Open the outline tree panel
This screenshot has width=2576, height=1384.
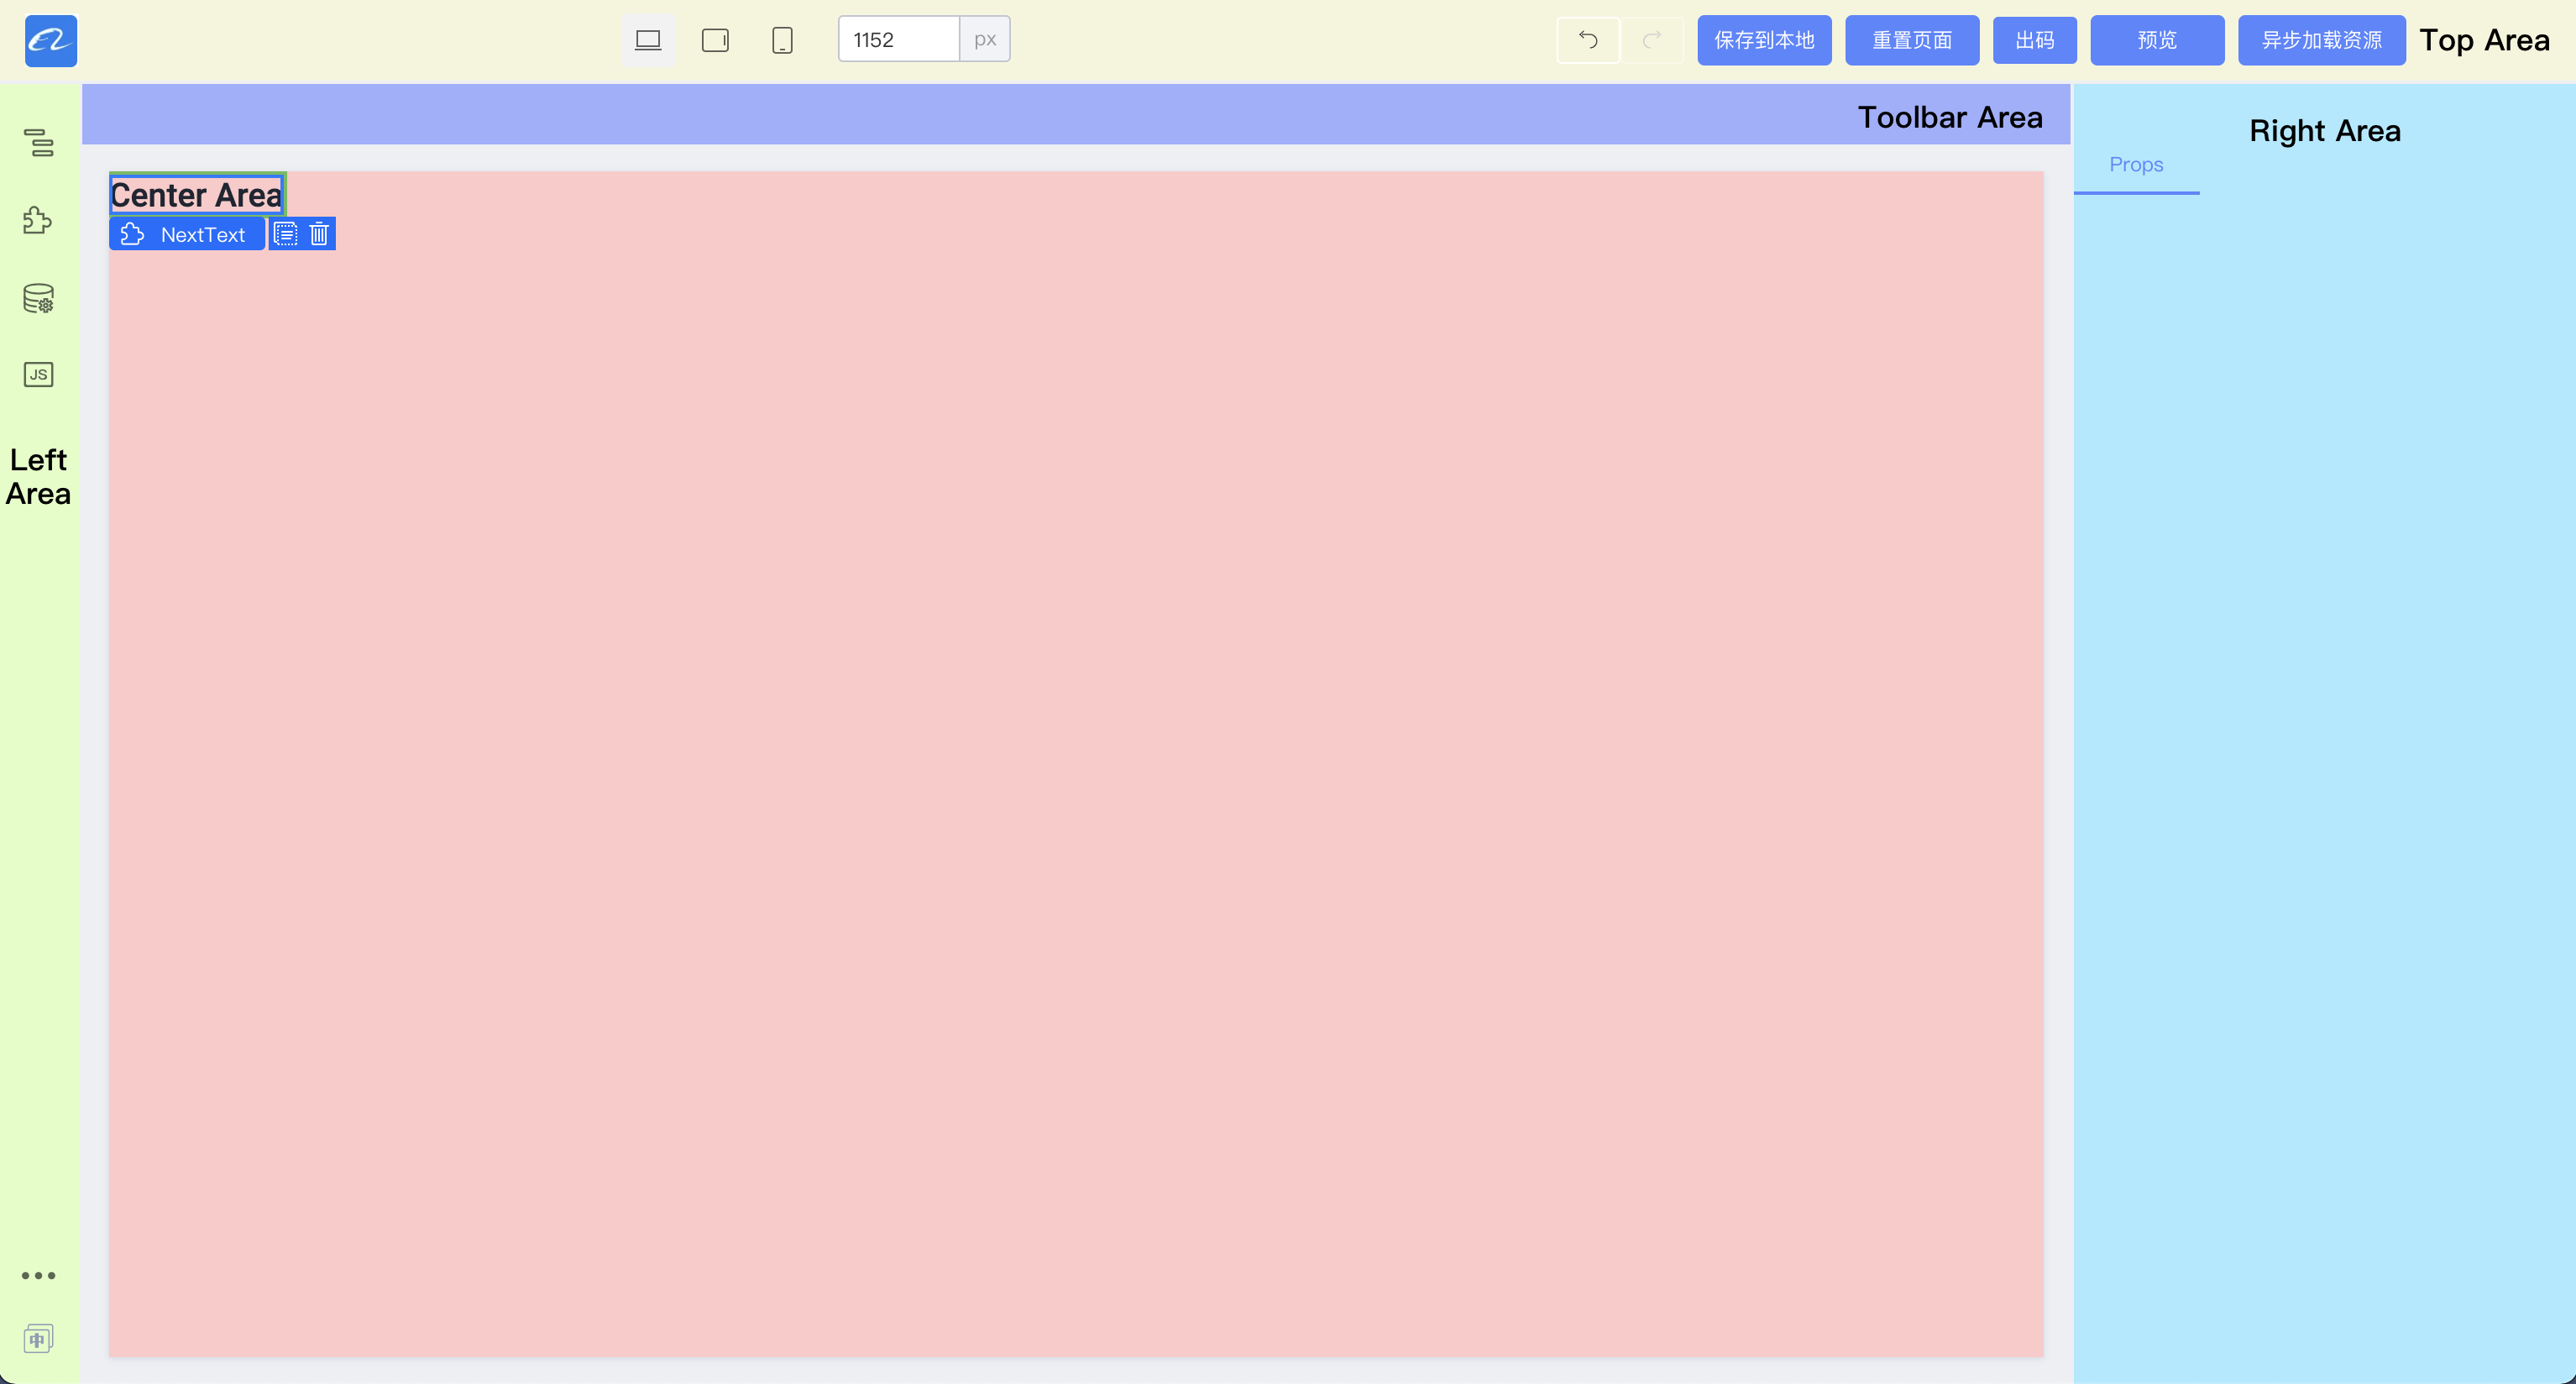tap(38, 142)
